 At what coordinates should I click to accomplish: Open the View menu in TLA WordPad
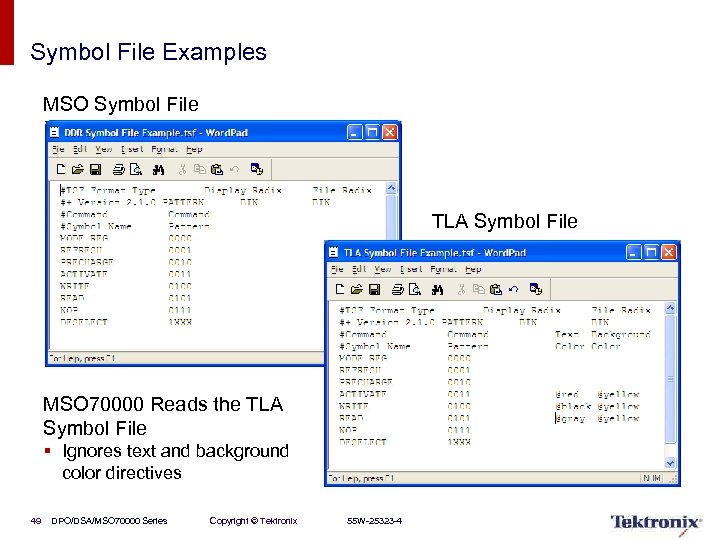pos(382,269)
